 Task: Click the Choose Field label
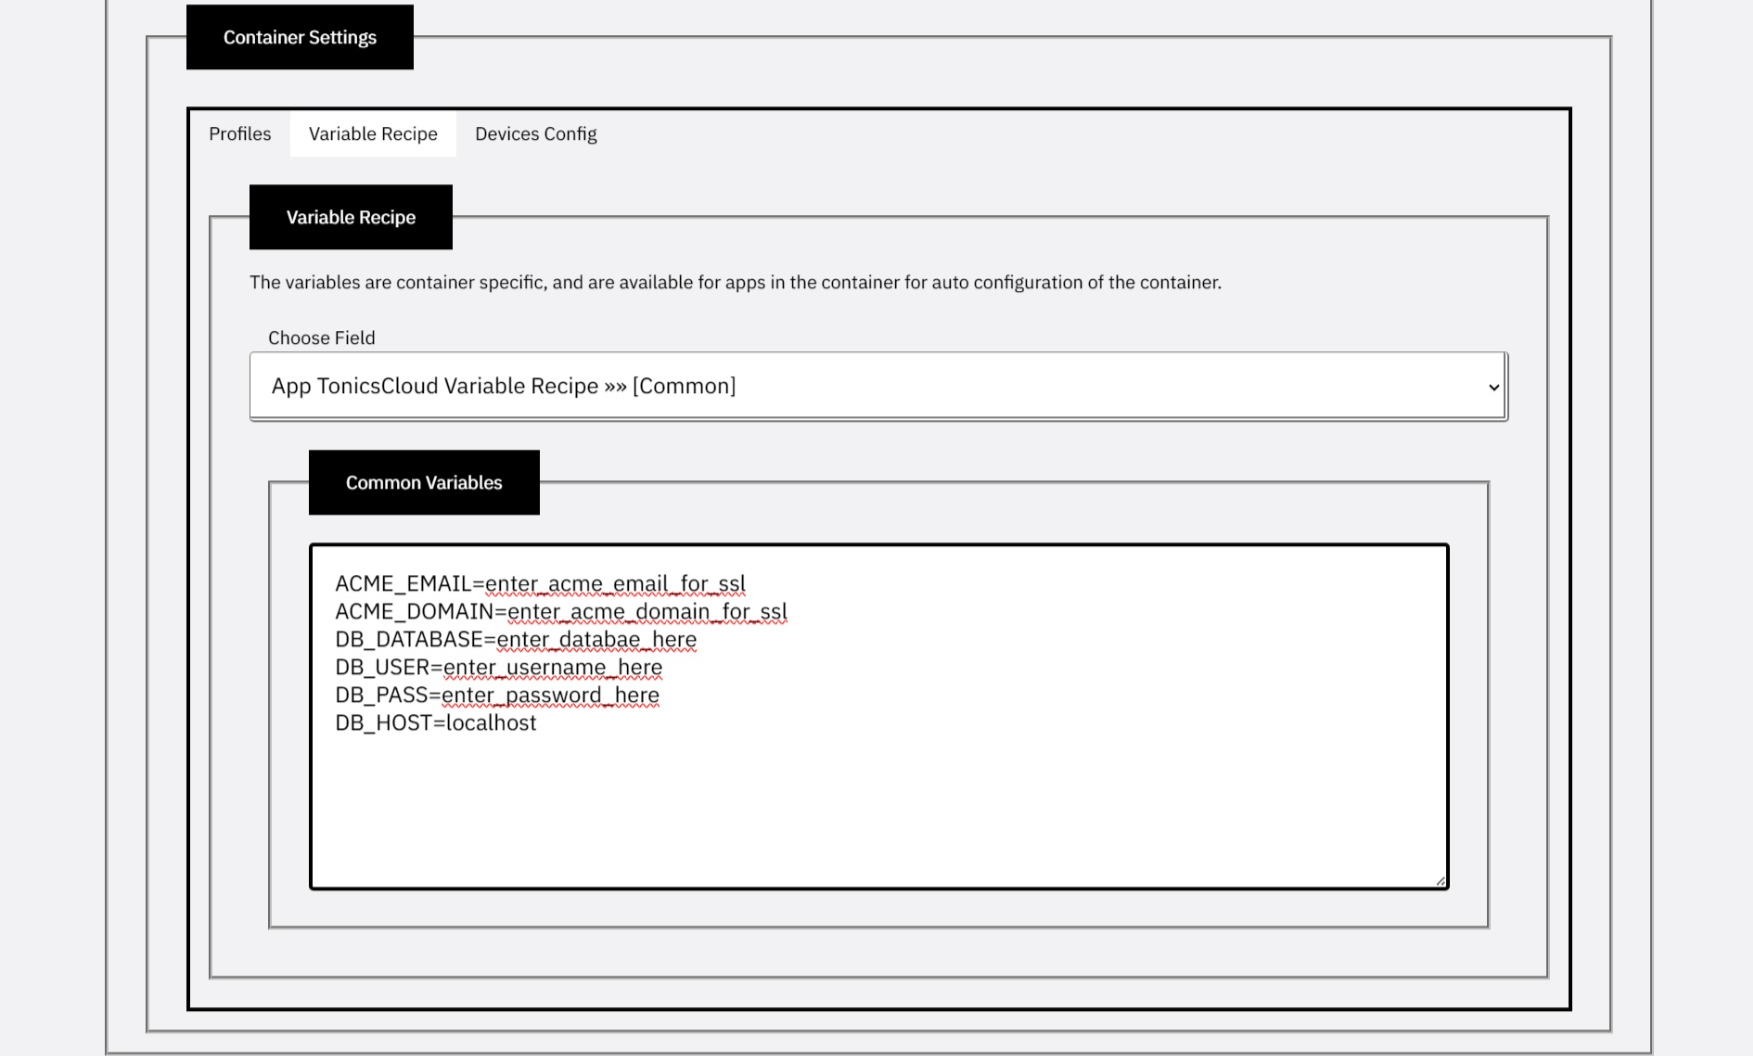pyautogui.click(x=322, y=338)
